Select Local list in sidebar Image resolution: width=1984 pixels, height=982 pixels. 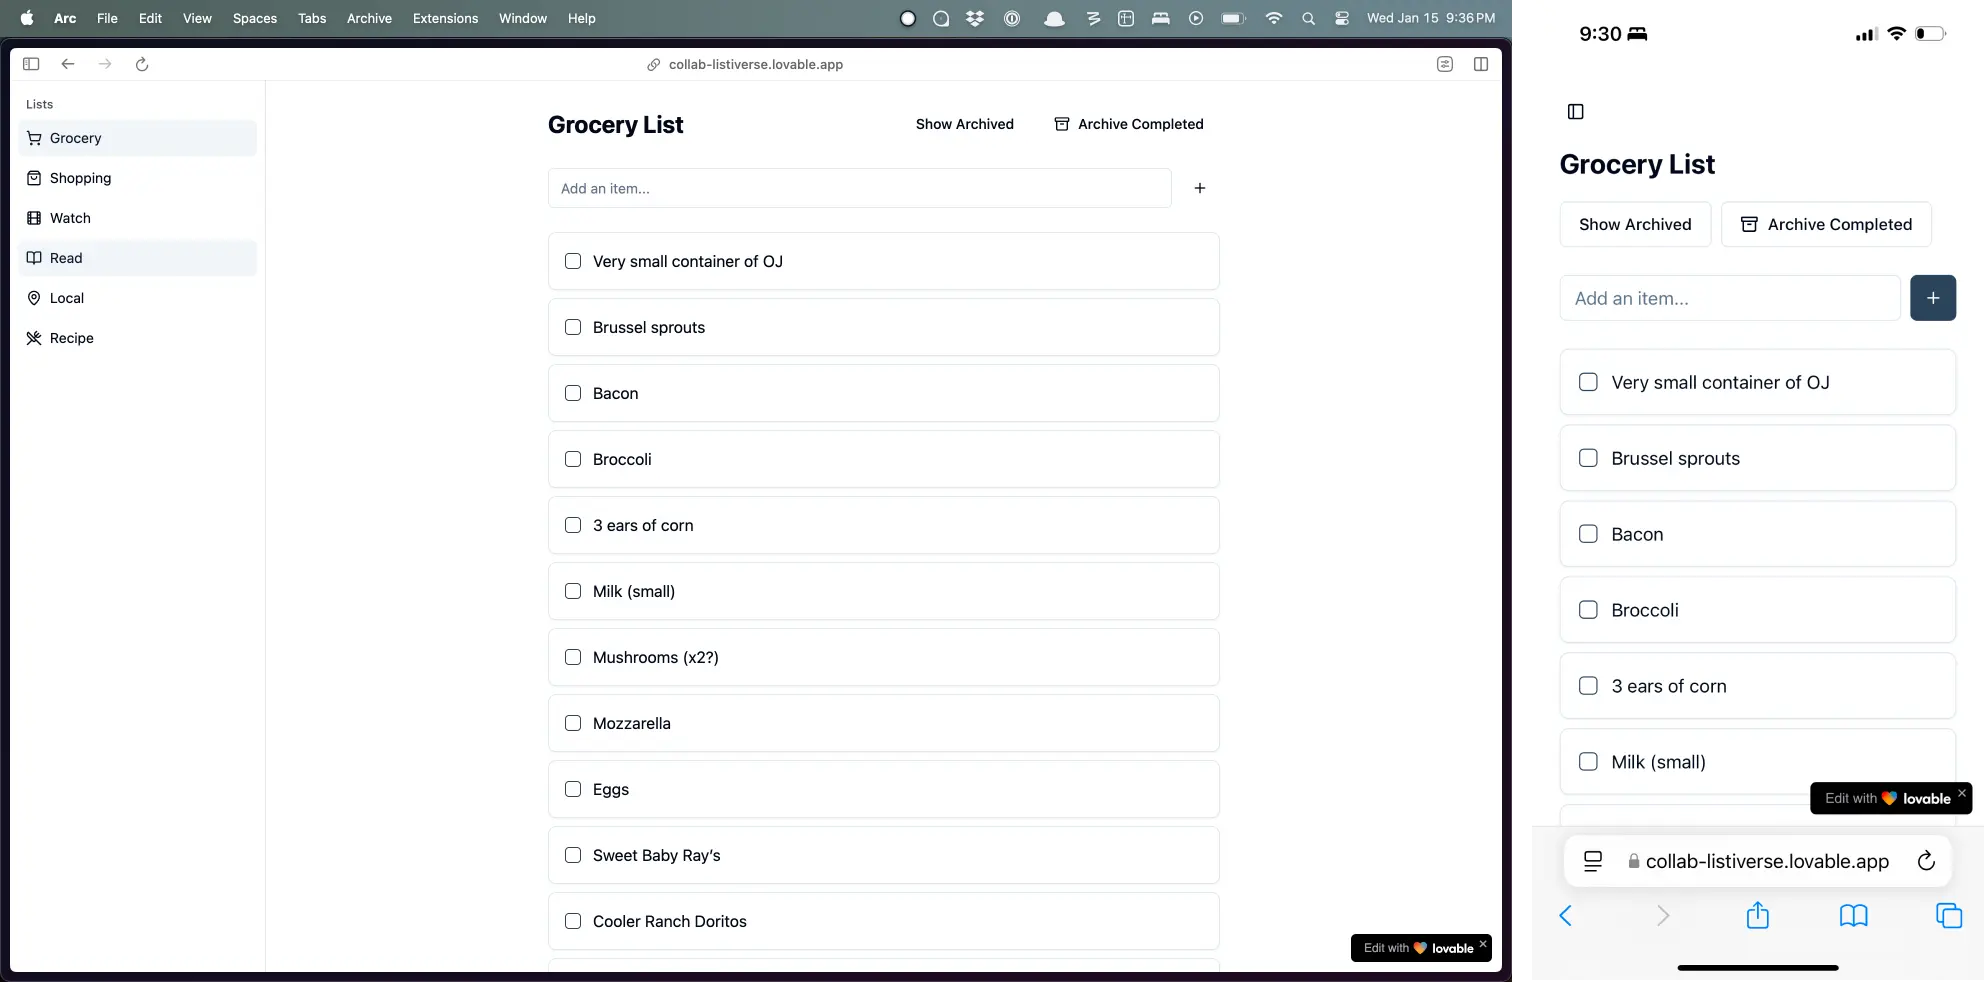coord(138,298)
